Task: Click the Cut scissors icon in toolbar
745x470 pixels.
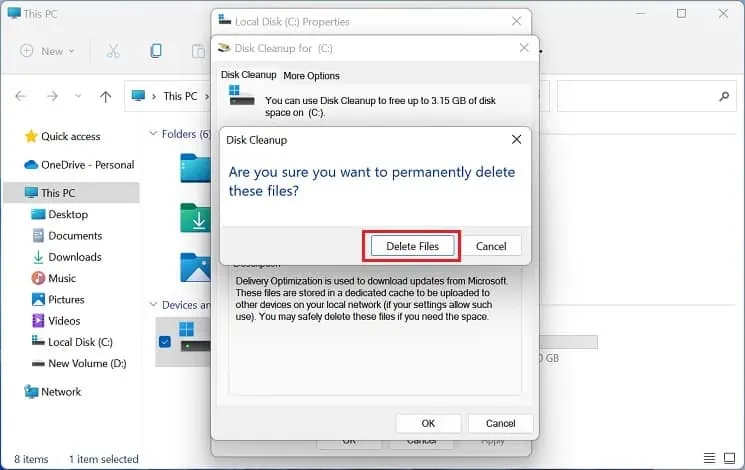Action: pos(113,51)
